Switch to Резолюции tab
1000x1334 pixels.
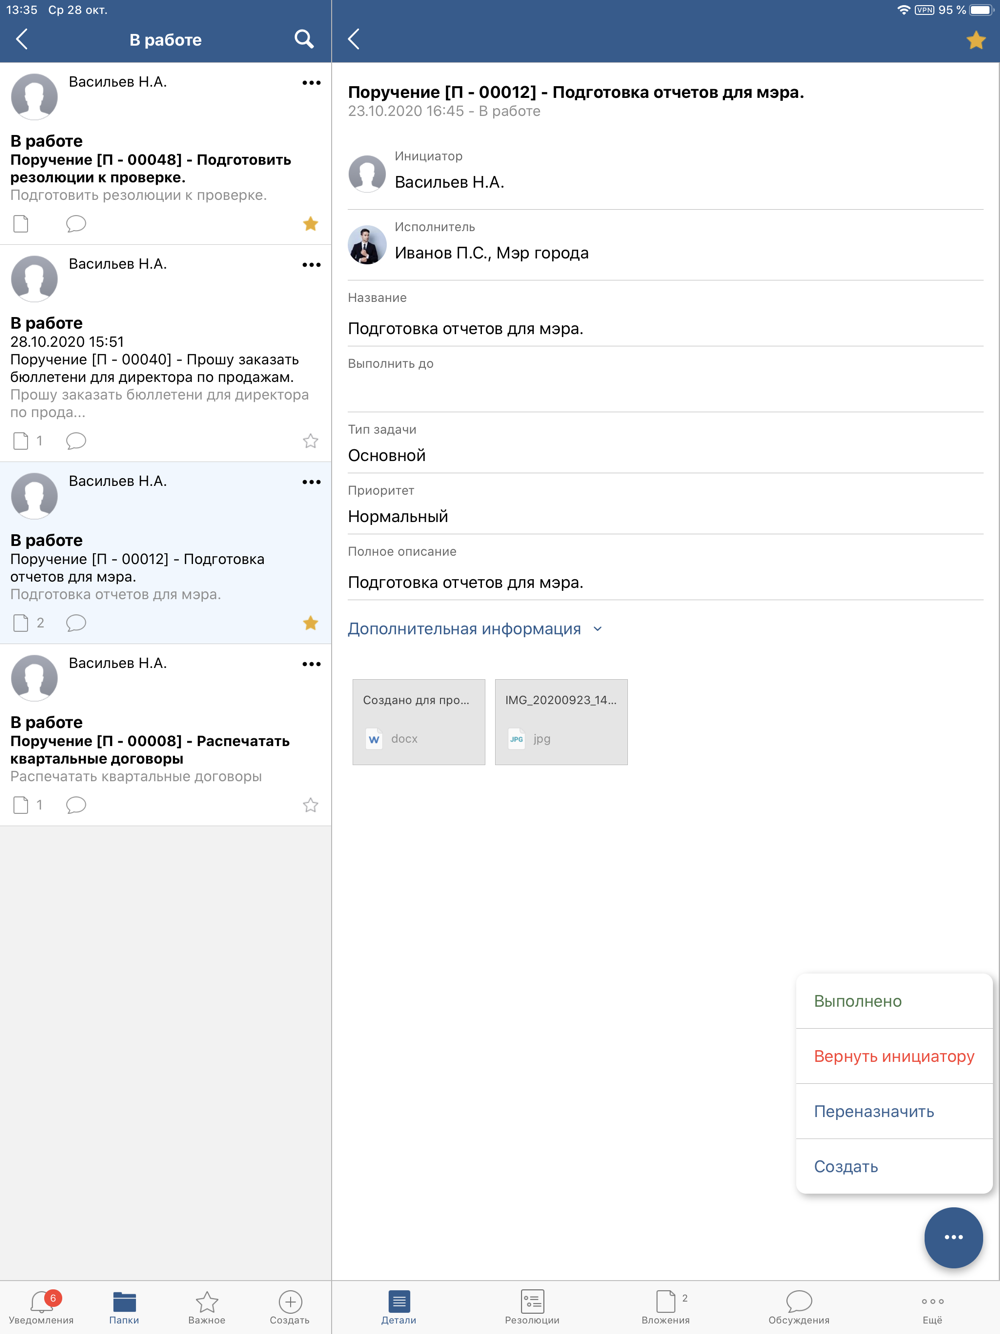[532, 1307]
